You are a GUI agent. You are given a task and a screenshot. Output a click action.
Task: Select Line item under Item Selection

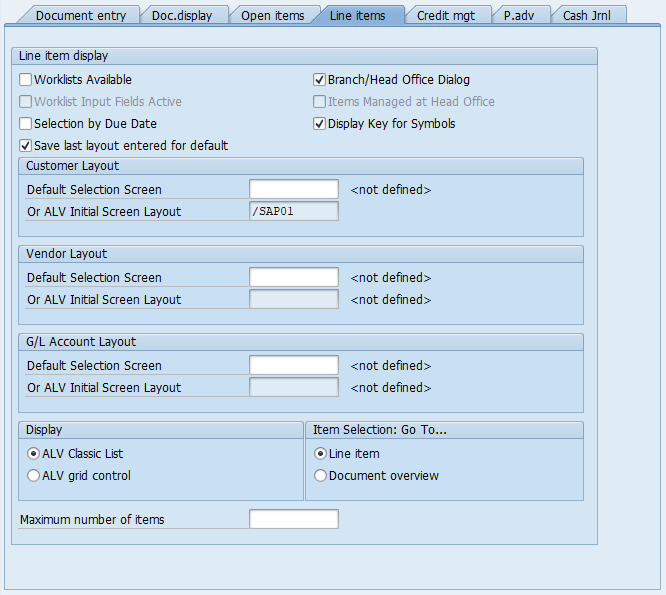(320, 454)
